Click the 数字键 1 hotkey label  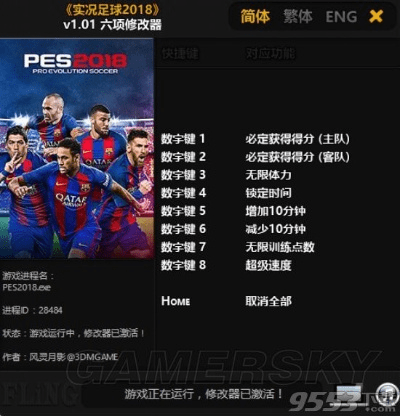183,139
